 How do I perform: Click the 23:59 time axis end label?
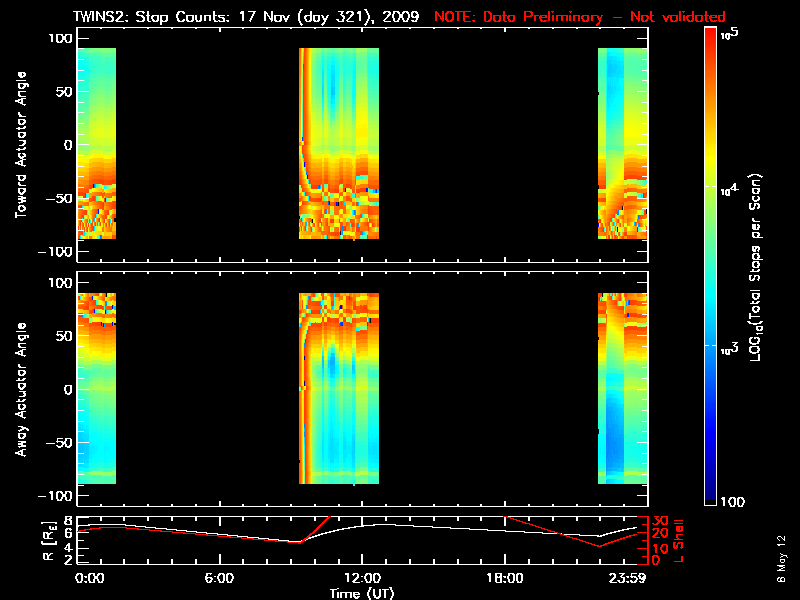coord(628,578)
